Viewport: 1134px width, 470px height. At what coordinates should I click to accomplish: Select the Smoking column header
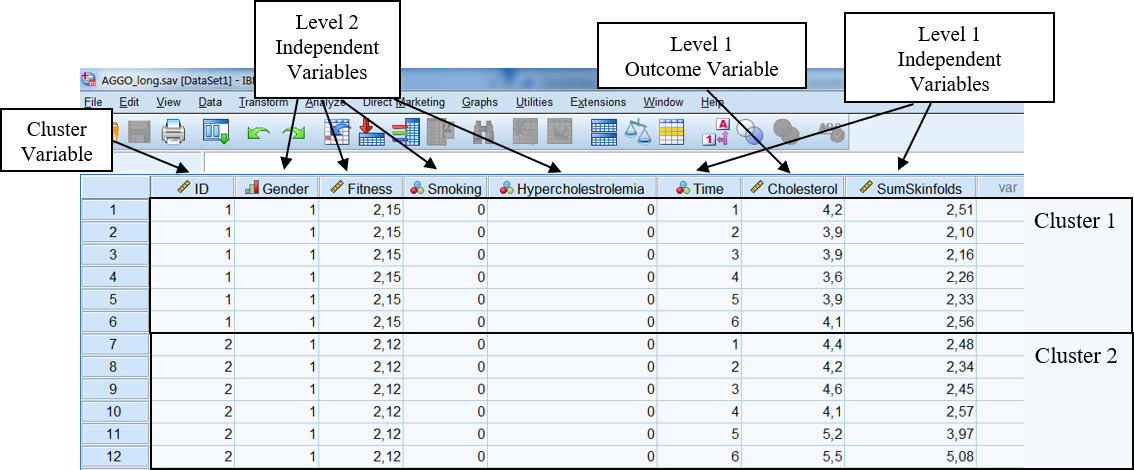[446, 189]
